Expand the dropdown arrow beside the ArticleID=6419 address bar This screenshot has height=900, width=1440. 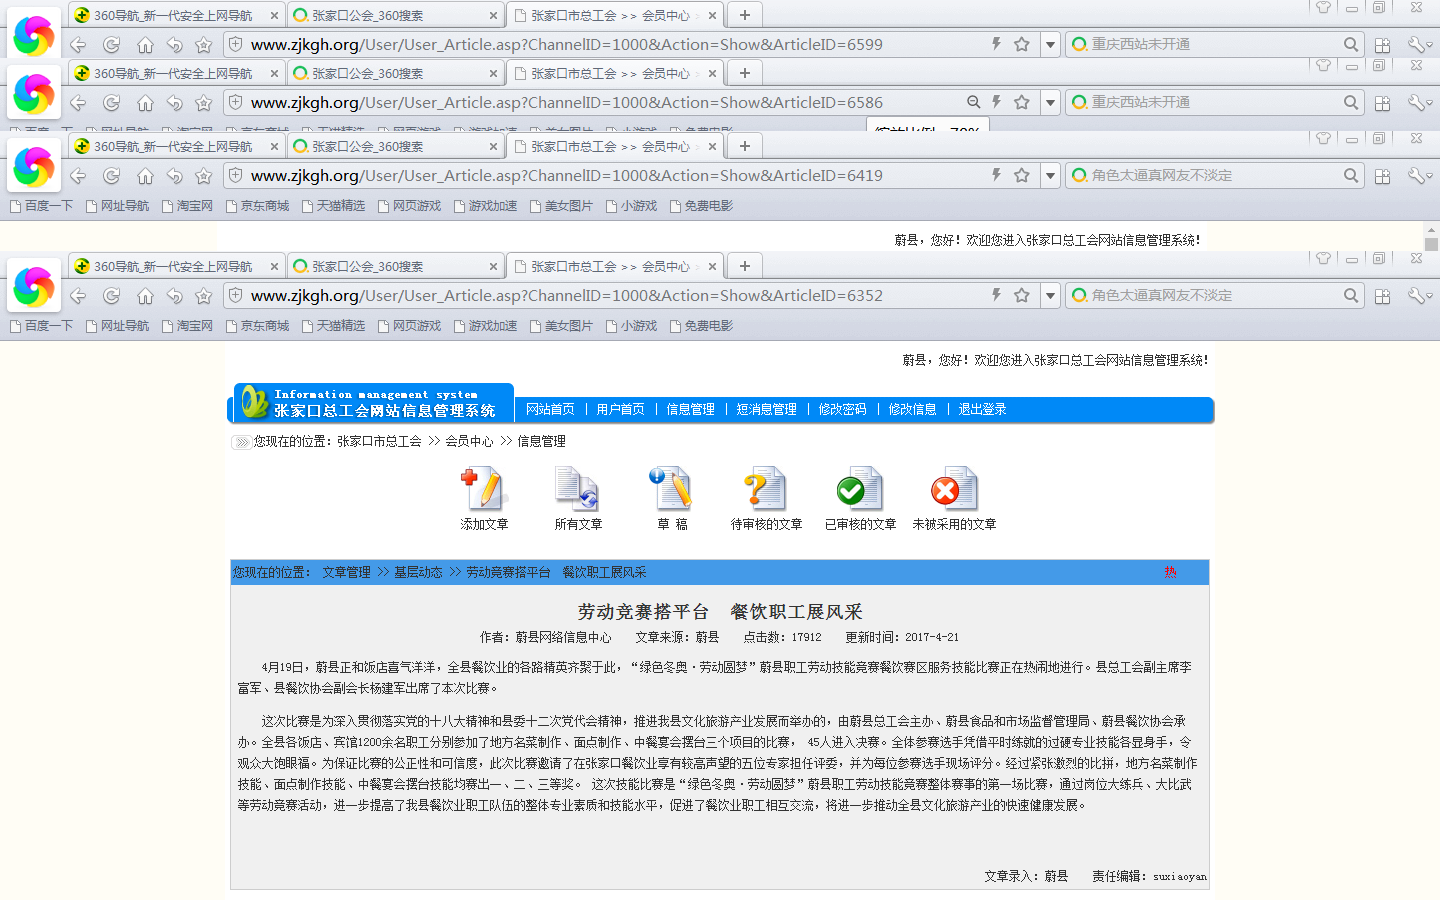1050,175
